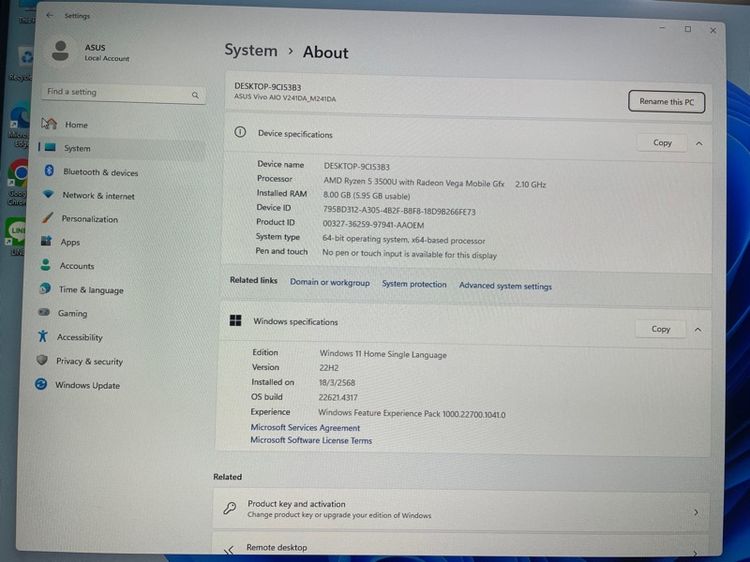Image resolution: width=750 pixels, height=562 pixels.
Task: Click the System type value 64-bit operating system
Action: (404, 240)
